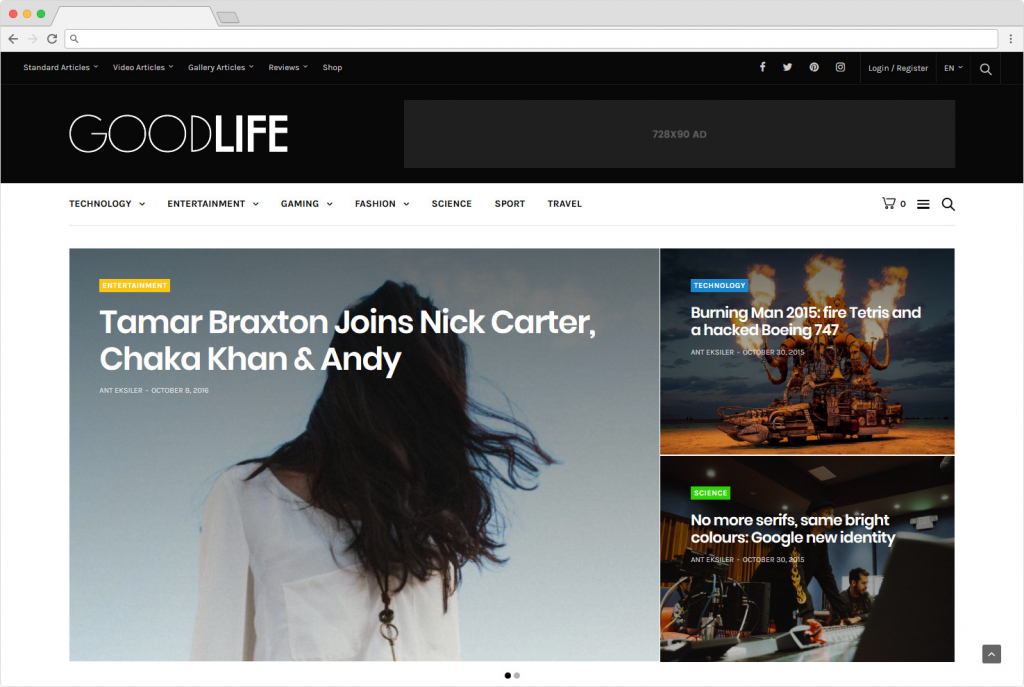Screen dimensions: 1024x687
Task: Click the scroll-to-top arrow button
Action: point(991,654)
